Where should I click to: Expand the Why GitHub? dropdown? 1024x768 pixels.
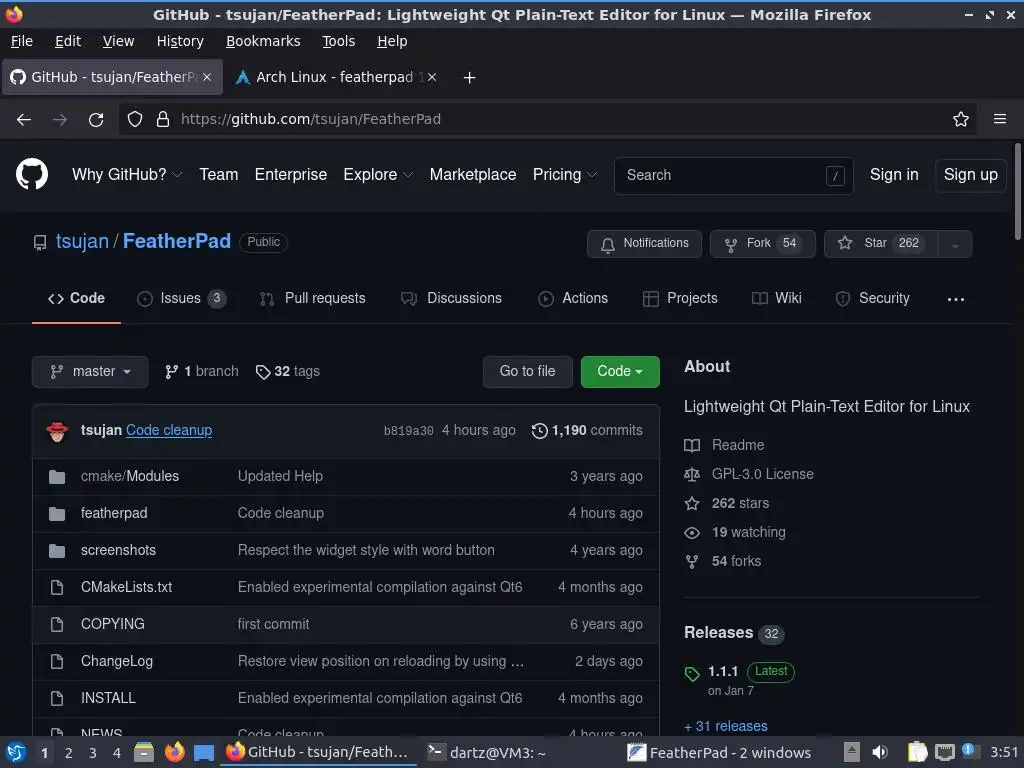[127, 174]
